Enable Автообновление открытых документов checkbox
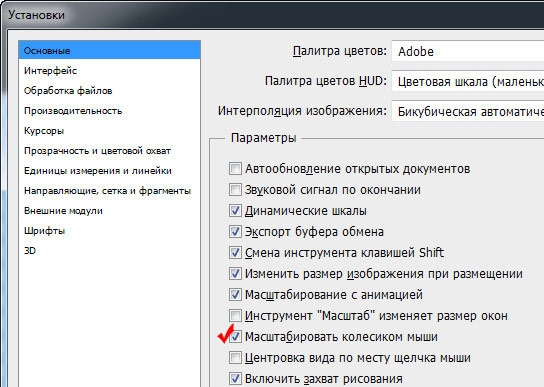This screenshot has width=544, height=387. tap(235, 169)
